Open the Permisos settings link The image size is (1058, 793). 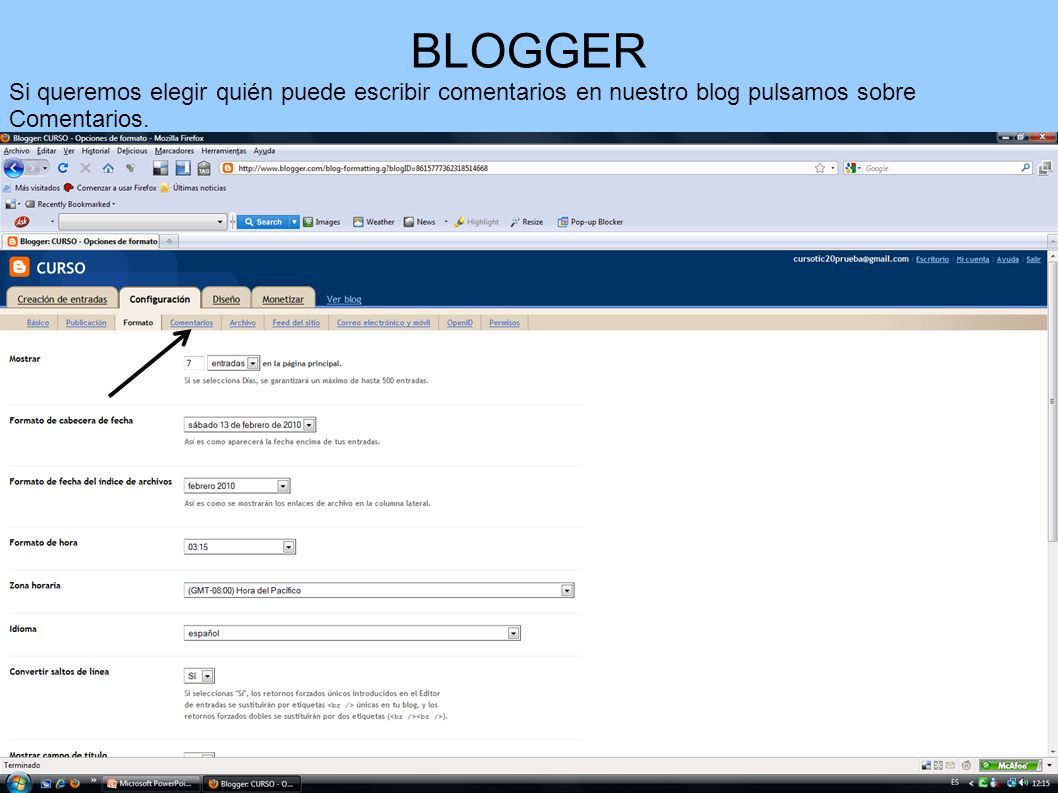click(504, 323)
